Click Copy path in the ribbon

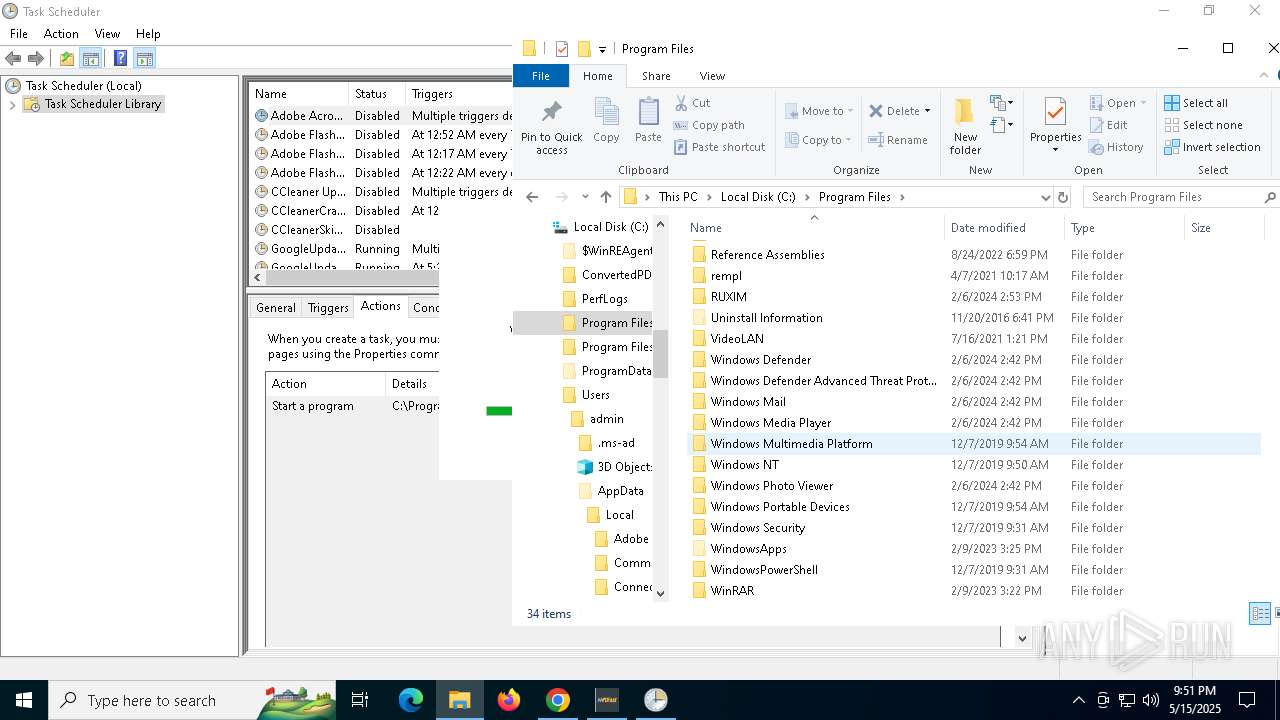[x=709, y=125]
